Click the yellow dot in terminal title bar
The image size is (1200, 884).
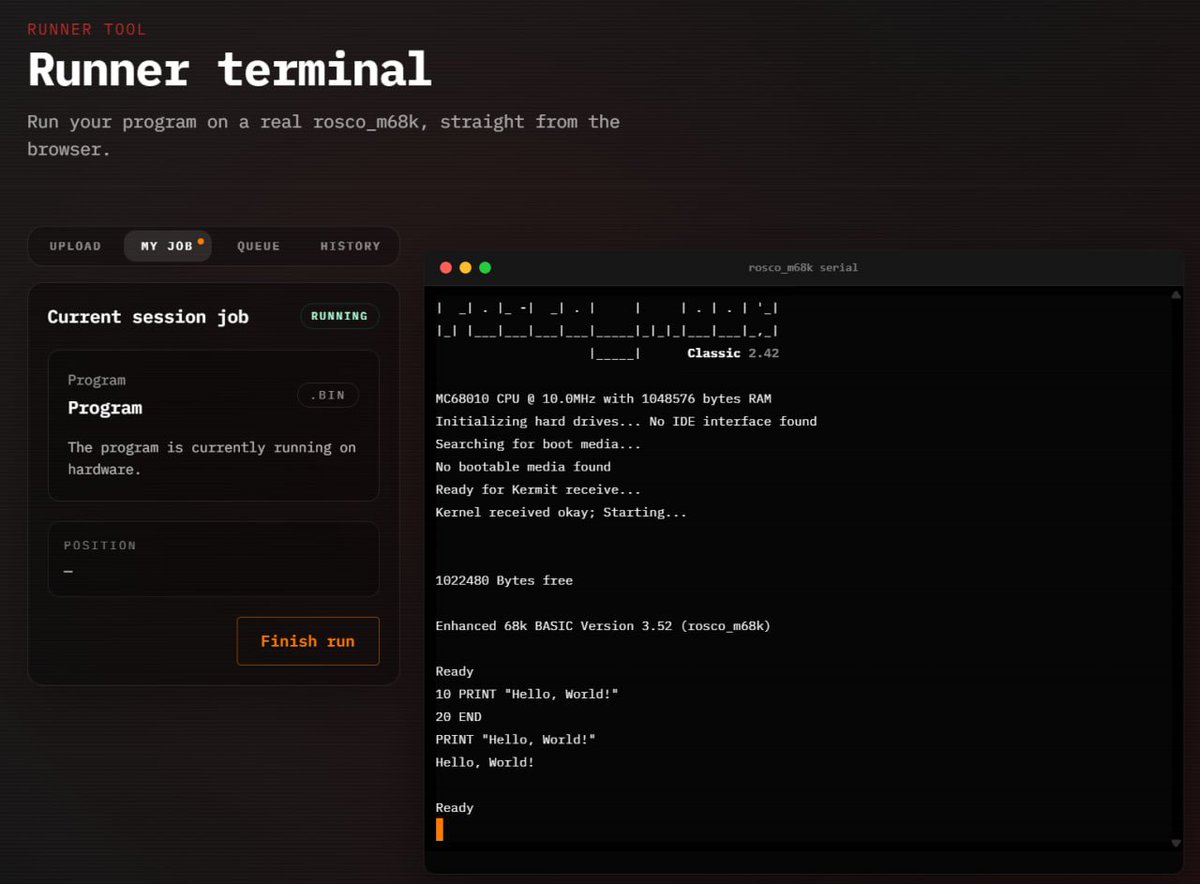coord(465,268)
